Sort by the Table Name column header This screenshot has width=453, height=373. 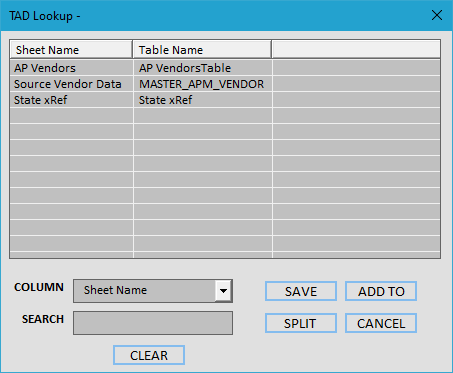tap(202, 50)
